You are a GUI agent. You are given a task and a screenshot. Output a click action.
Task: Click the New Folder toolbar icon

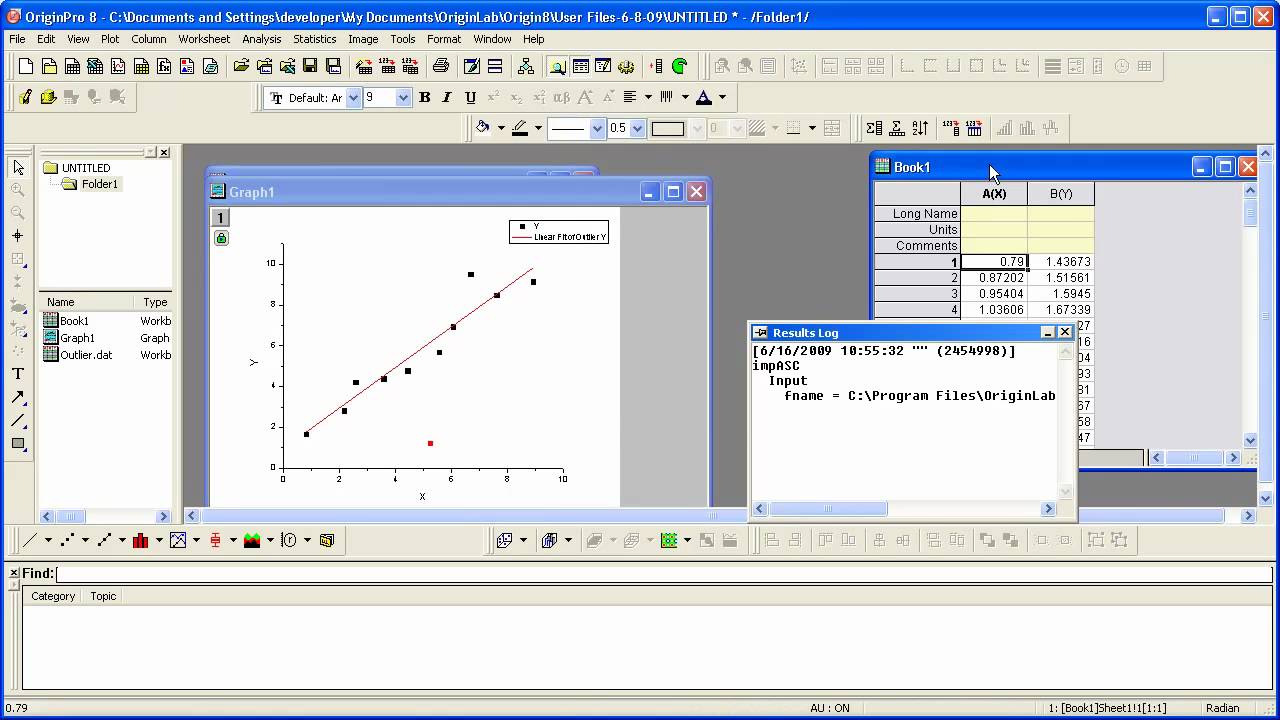click(x=49, y=66)
